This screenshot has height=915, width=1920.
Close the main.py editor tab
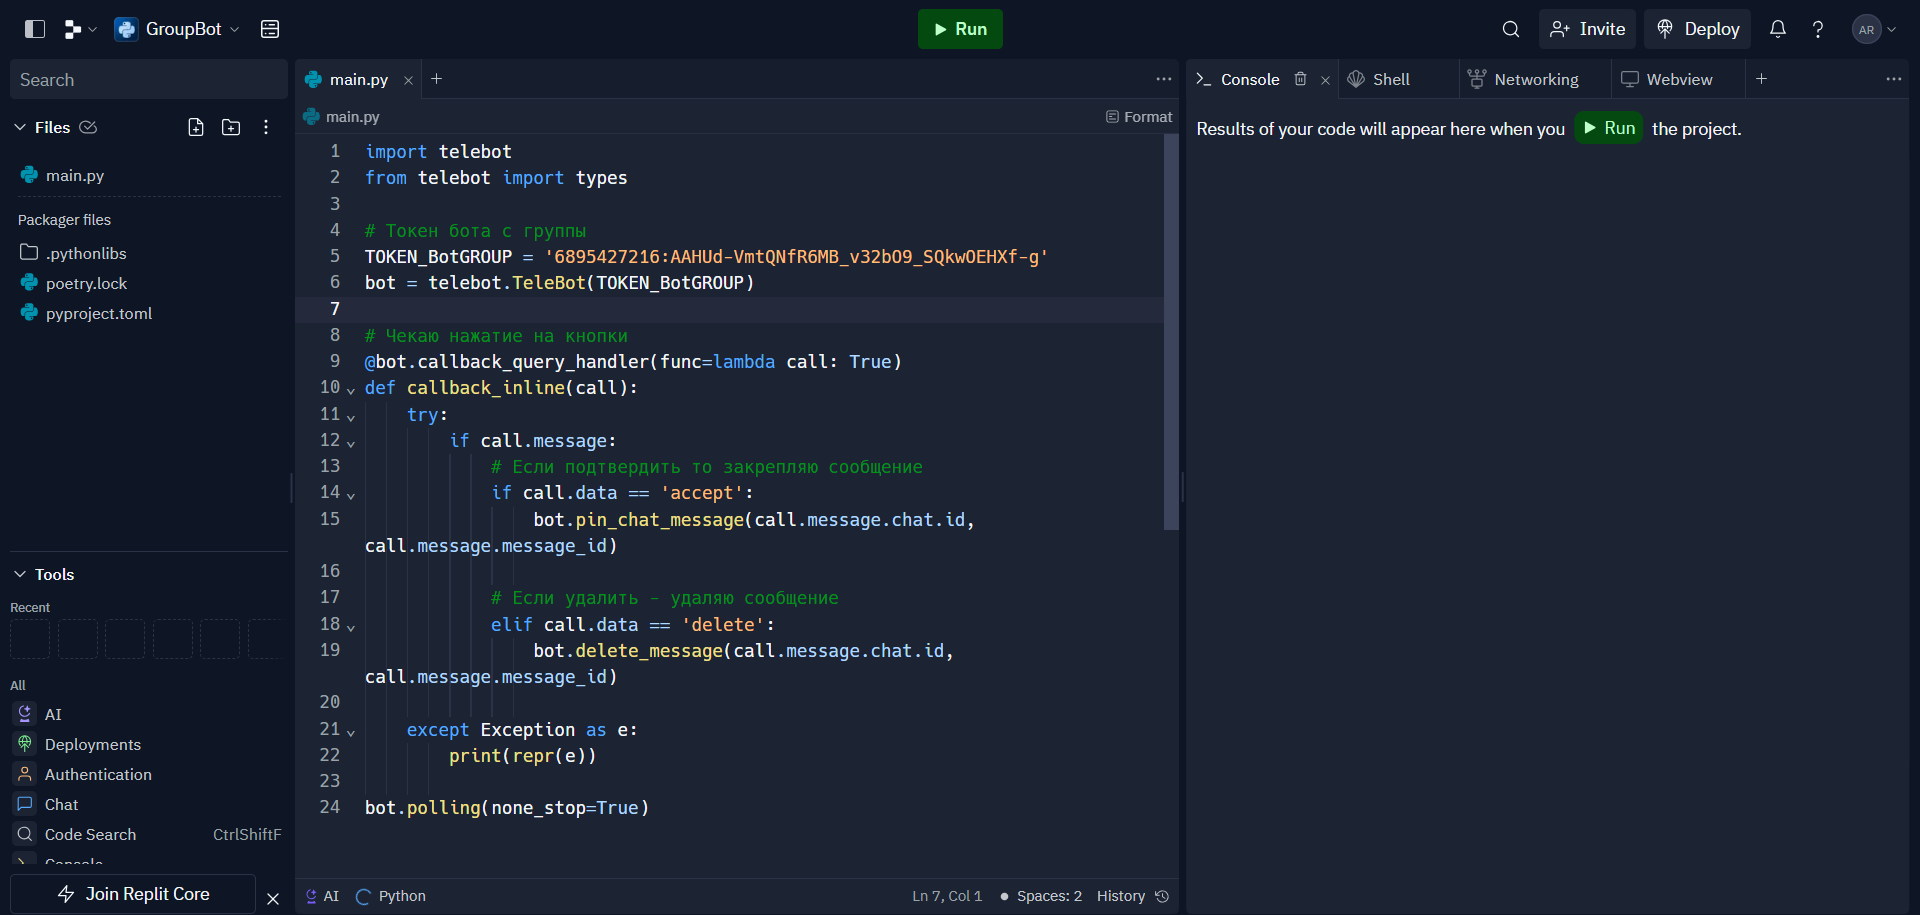(x=408, y=80)
